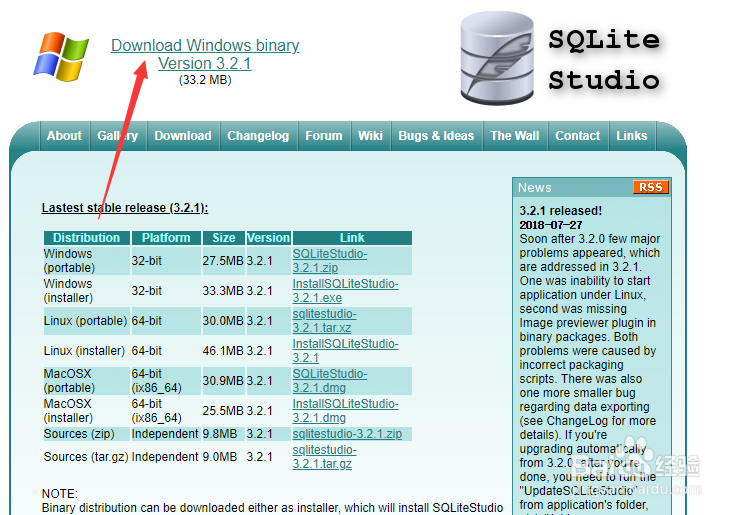Viewport: 743px width, 515px height.
Task: Open the About menu item
Action: tap(64, 136)
